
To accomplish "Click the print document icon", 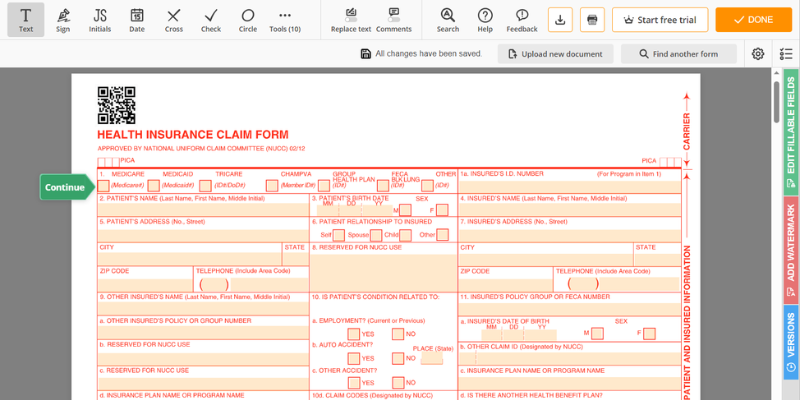I will [592, 19].
